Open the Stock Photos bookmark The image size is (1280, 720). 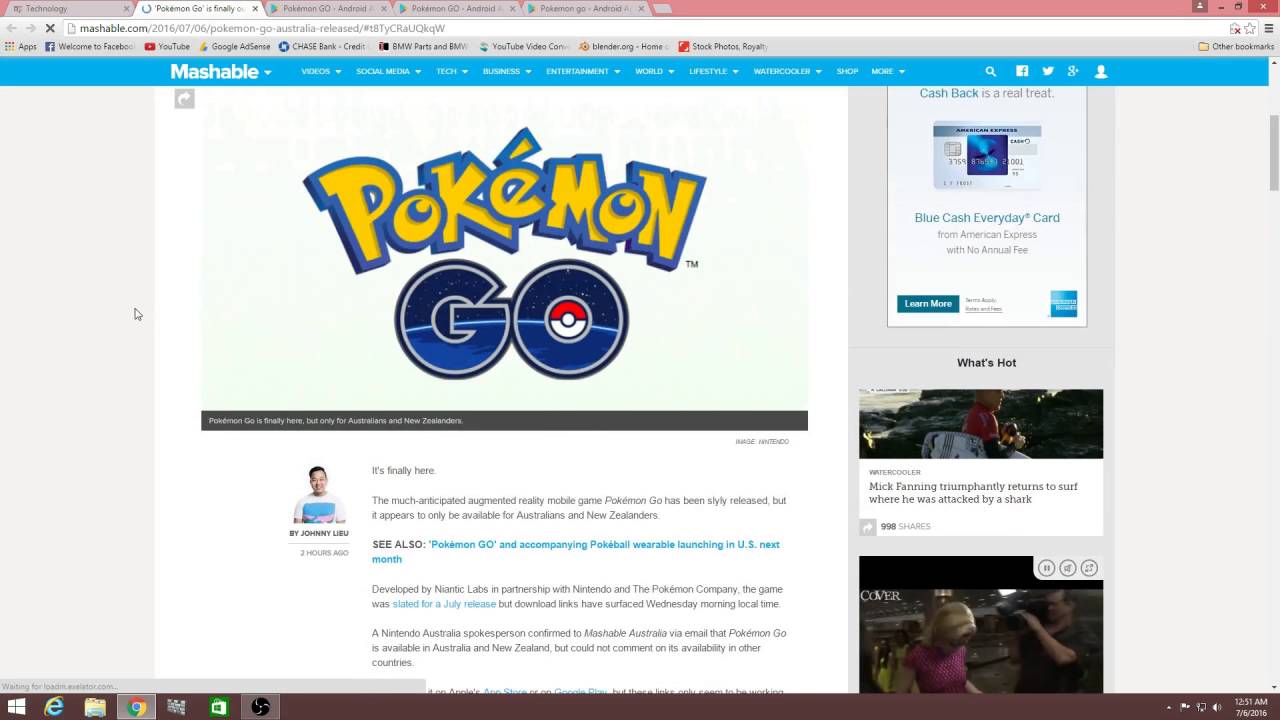click(x=723, y=47)
